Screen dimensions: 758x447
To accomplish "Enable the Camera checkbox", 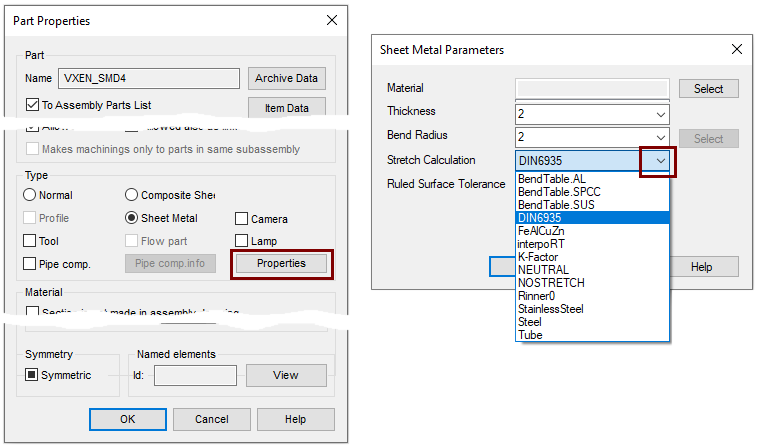I will (242, 219).
